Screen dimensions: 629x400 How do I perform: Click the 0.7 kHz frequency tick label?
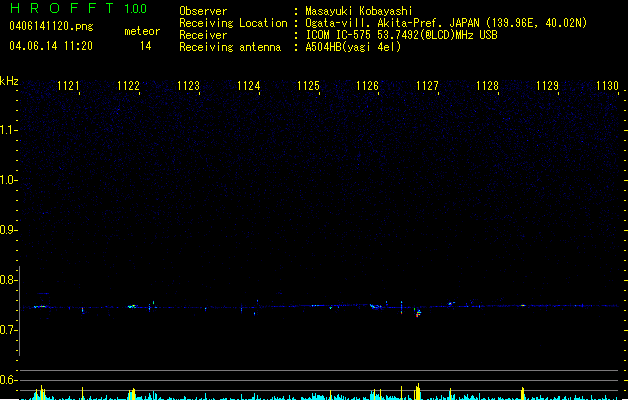pos(8,330)
